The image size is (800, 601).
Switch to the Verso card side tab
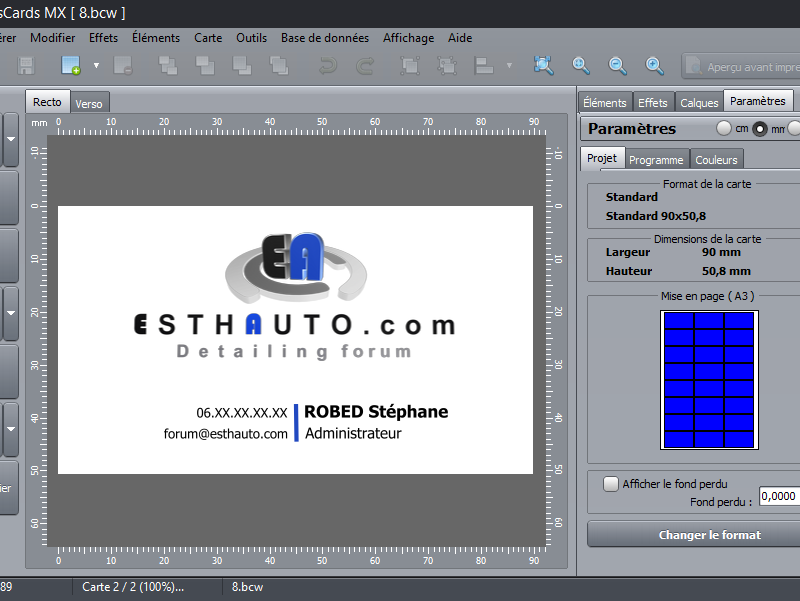tap(89, 104)
